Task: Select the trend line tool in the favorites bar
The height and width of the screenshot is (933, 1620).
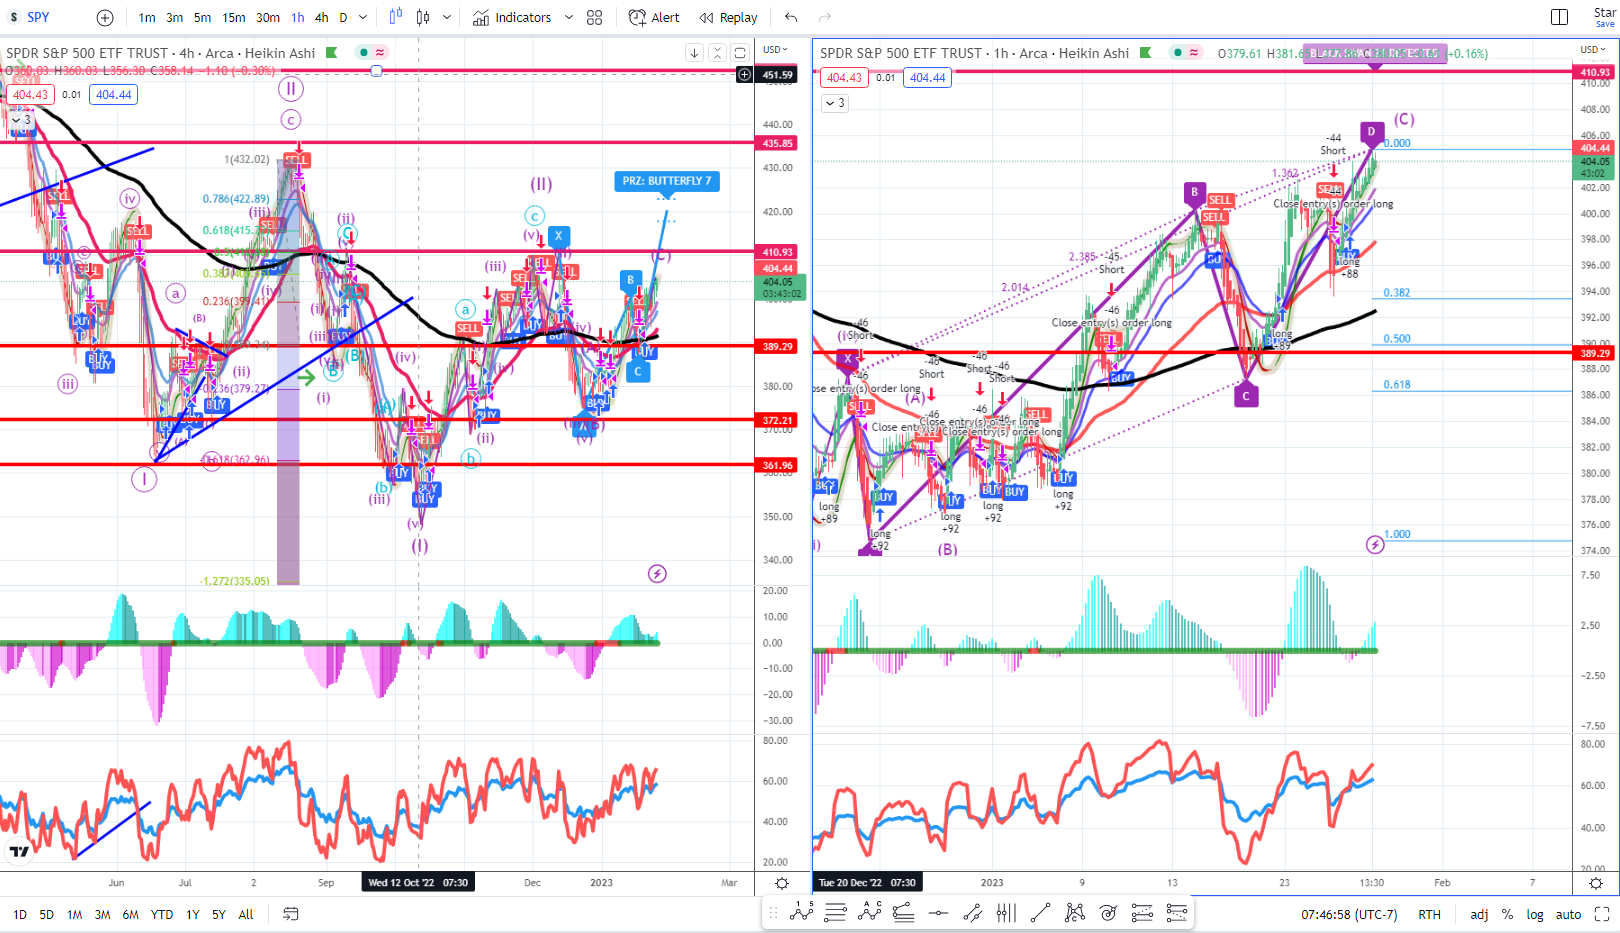Action: tap(1040, 911)
